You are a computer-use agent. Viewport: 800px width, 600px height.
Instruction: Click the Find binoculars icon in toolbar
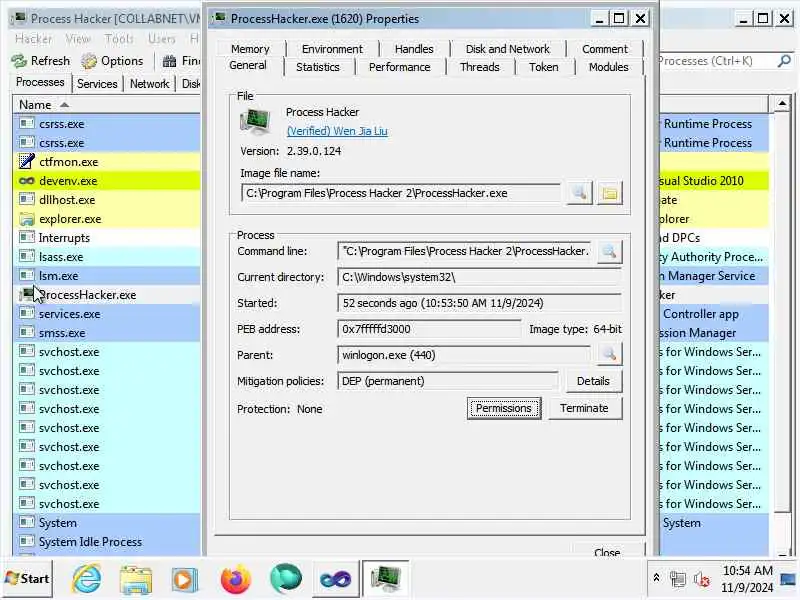tap(169, 61)
